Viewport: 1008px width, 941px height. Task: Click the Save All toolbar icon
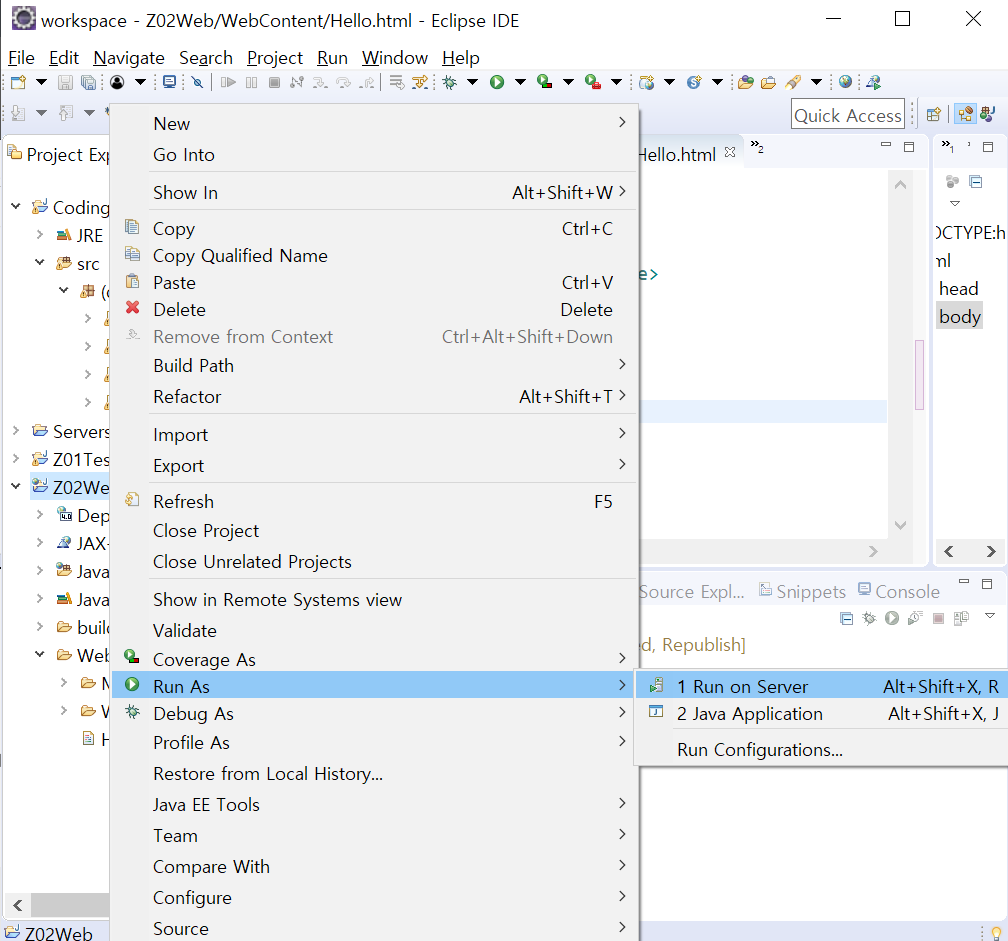pos(88,82)
